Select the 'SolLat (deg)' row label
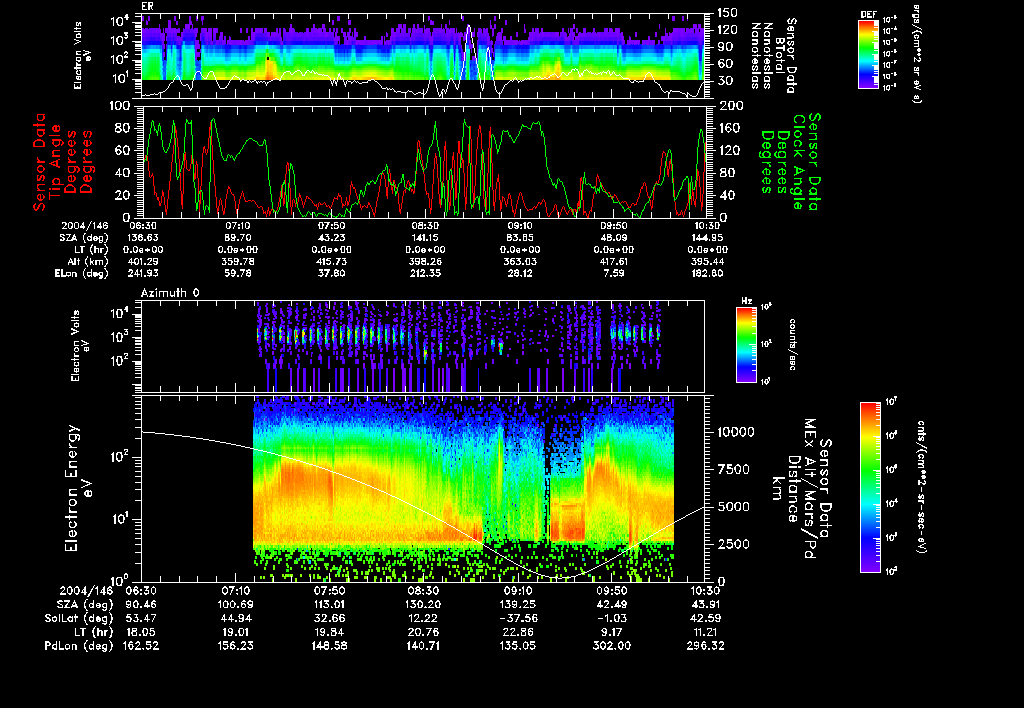The height and width of the screenshot is (708, 1024). coord(79,618)
